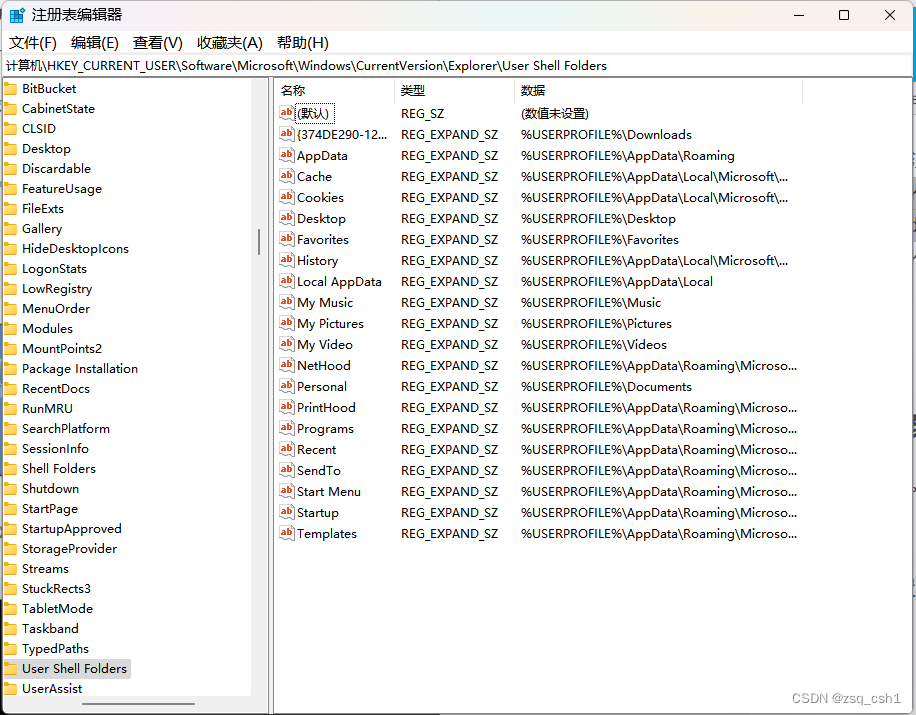Select the Desktop key in tree
Viewport: 916px width, 715px height.
coord(46,148)
